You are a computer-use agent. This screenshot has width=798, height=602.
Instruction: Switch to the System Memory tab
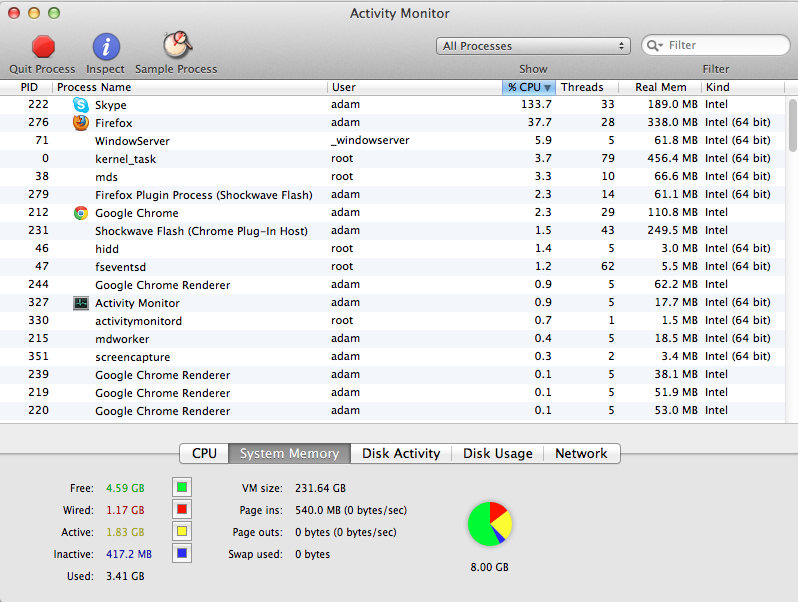pos(289,453)
